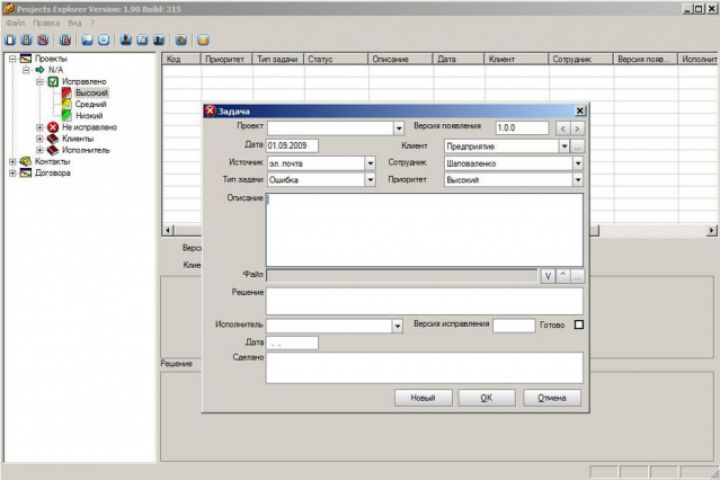The width and height of the screenshot is (720, 480).
Task: Click the Код column header
Action: pos(182,59)
